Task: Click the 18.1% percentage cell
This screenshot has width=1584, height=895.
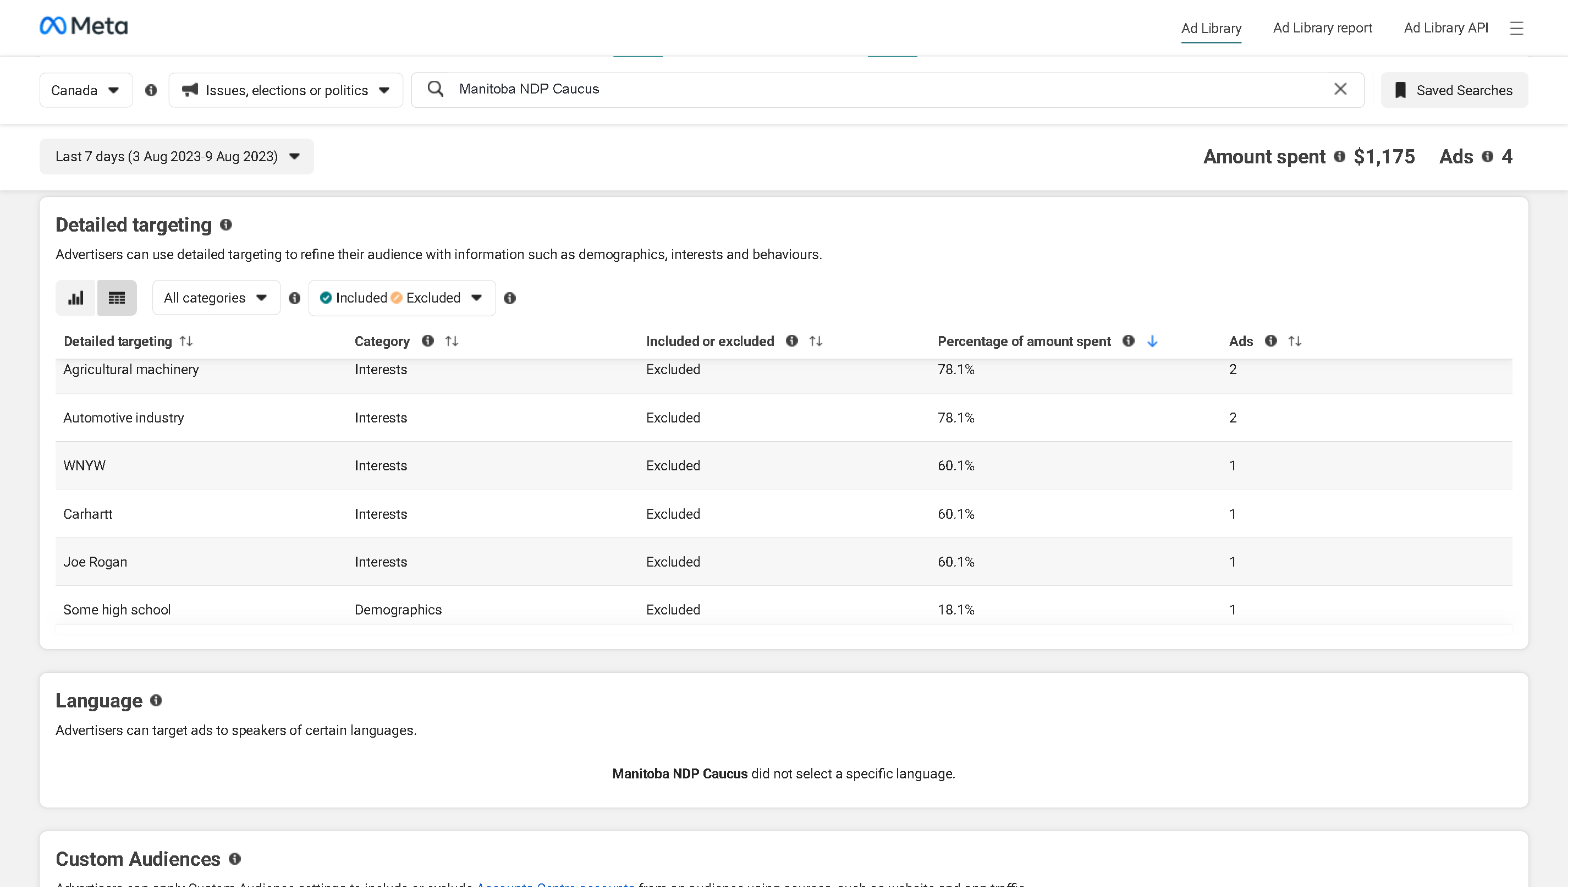Action: tap(956, 610)
